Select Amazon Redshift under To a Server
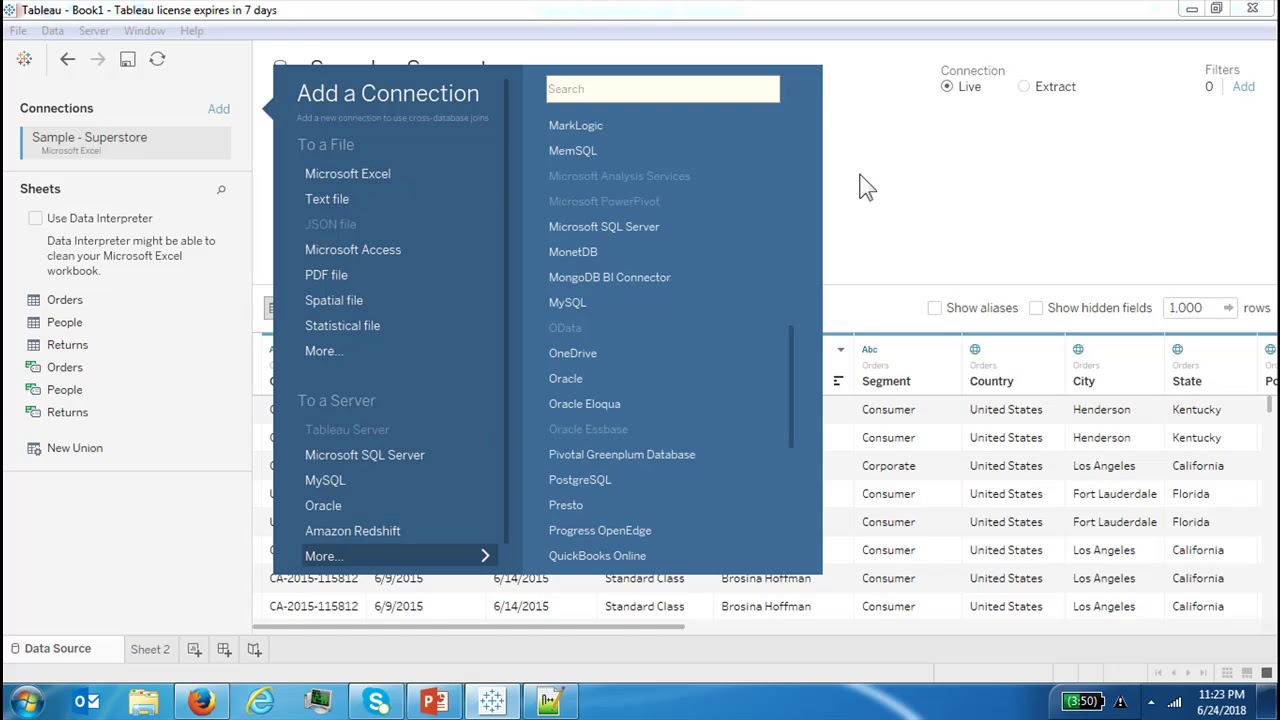The width and height of the screenshot is (1280, 720). click(352, 531)
